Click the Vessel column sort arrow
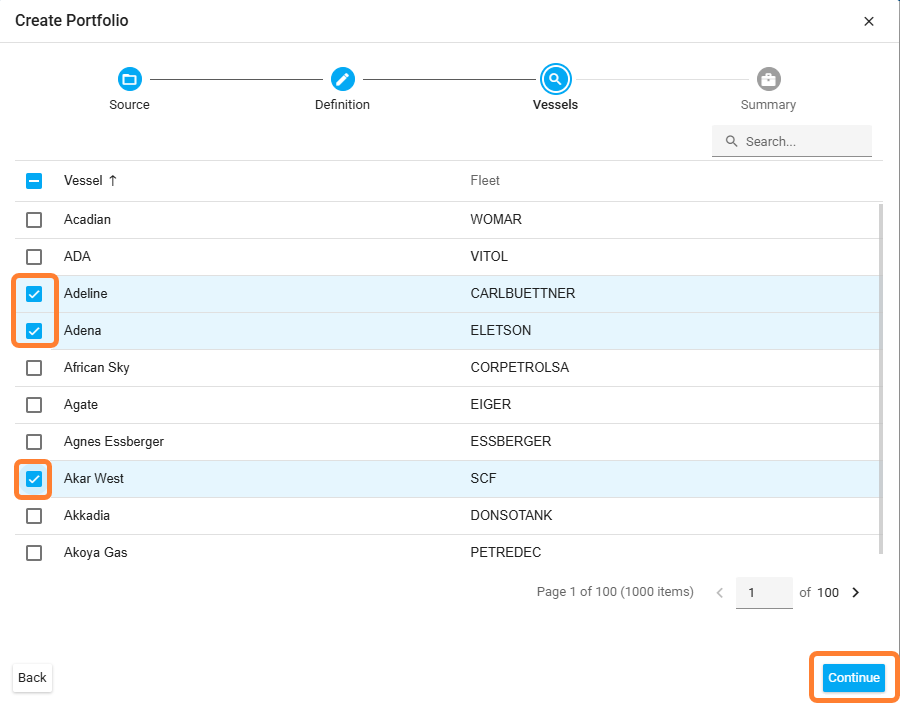This screenshot has height=703, width=900. click(113, 181)
